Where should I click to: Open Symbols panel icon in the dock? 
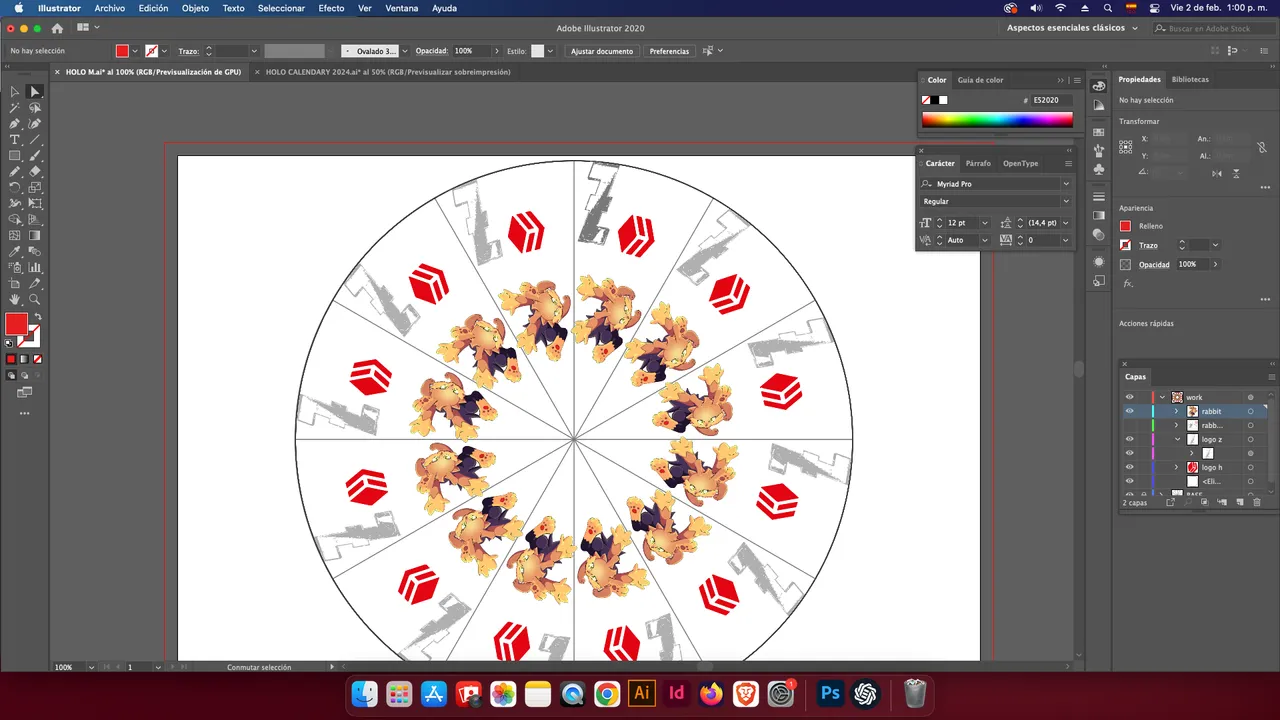(x=1099, y=169)
